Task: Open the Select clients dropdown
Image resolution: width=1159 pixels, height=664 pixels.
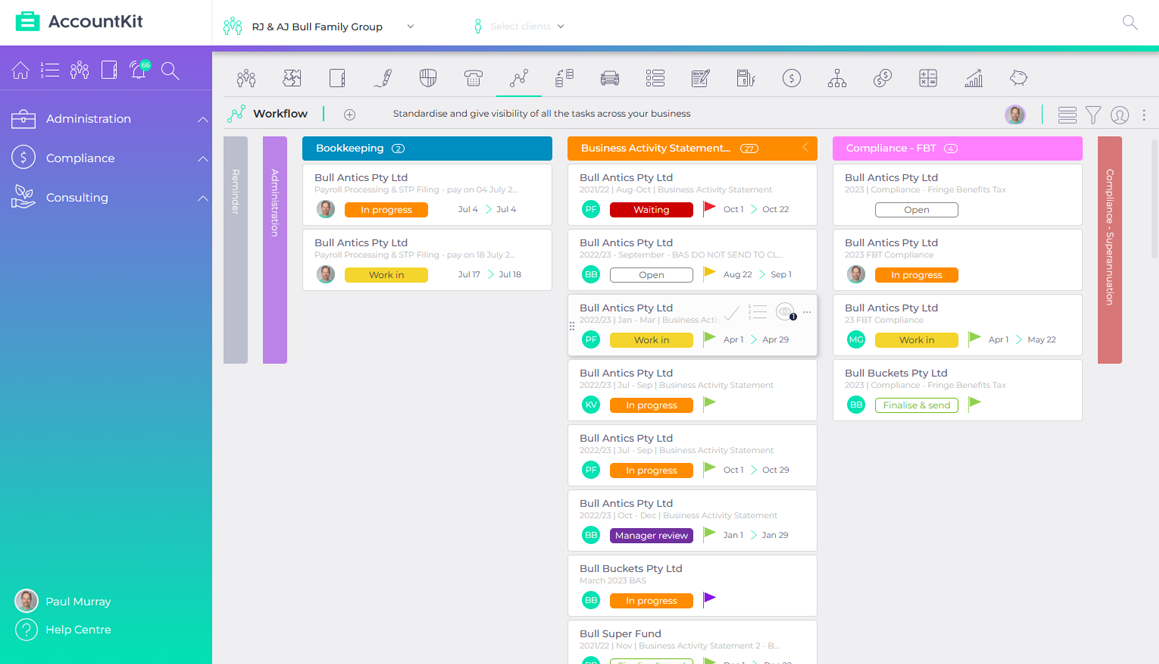Action: 520,27
